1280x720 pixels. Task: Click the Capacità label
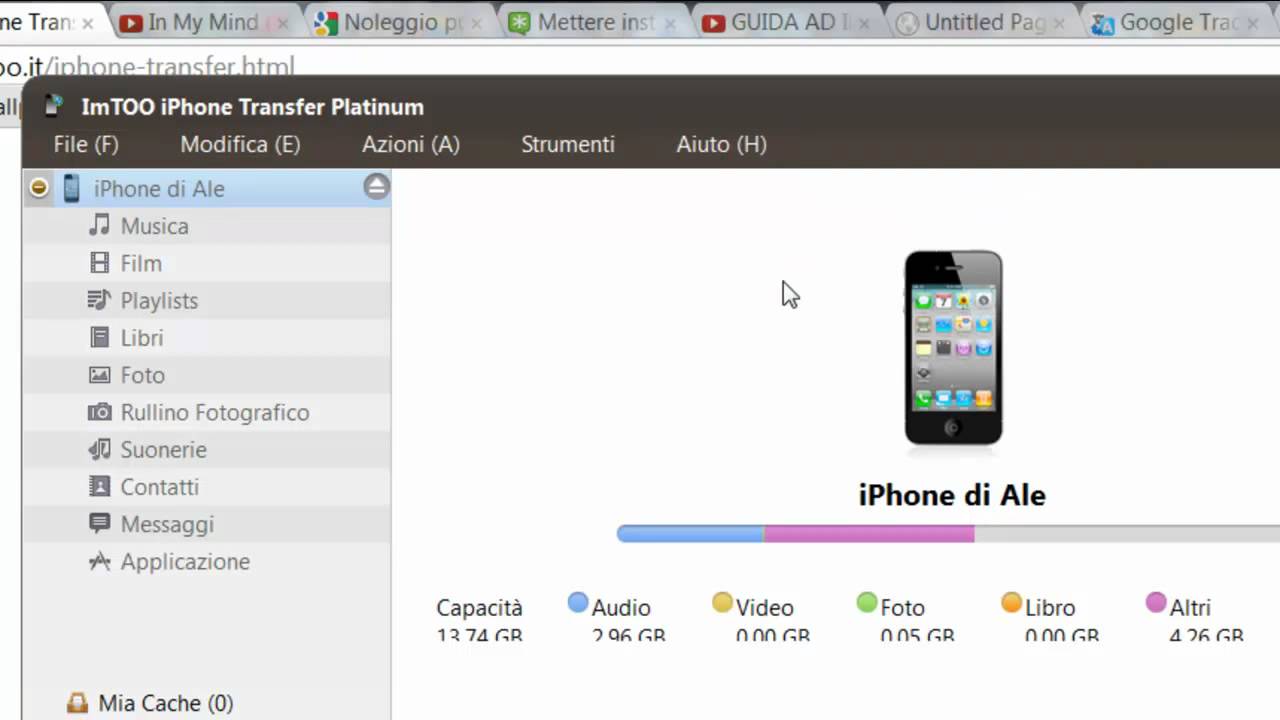point(479,608)
